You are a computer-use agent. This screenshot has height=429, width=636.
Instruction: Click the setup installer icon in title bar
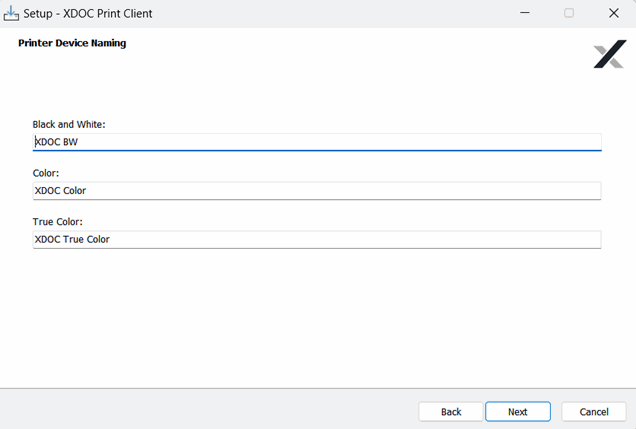[12, 14]
